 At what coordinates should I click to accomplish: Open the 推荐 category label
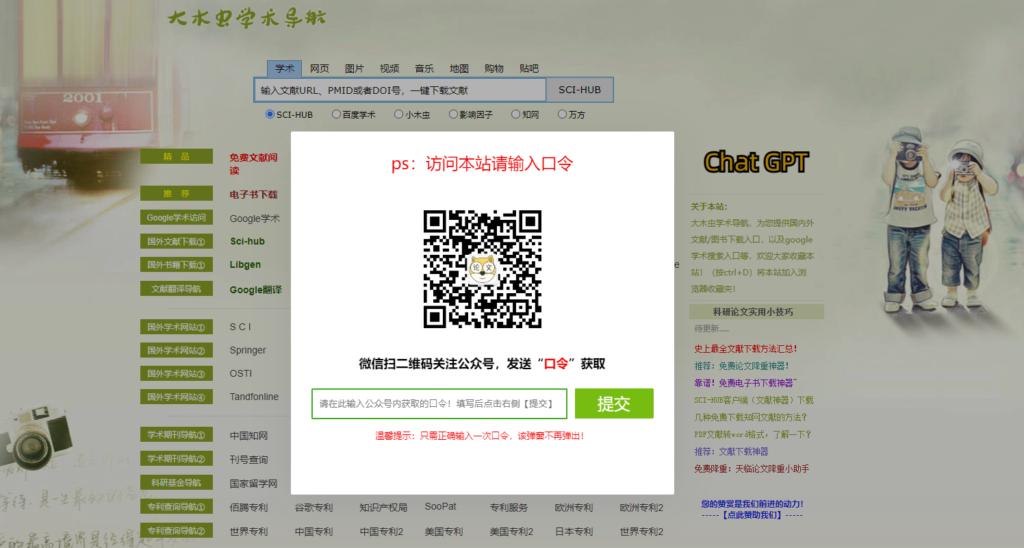[x=176, y=194]
